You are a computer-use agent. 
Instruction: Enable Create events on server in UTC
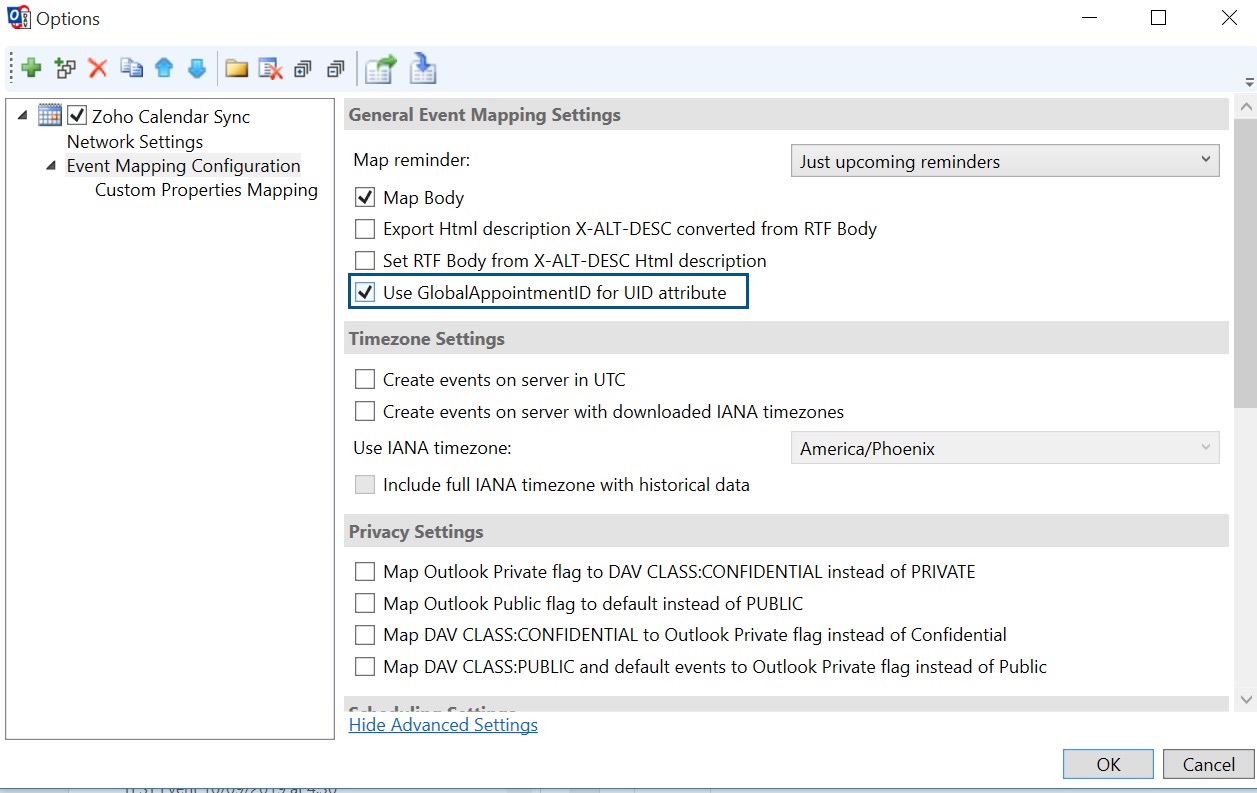[365, 380]
